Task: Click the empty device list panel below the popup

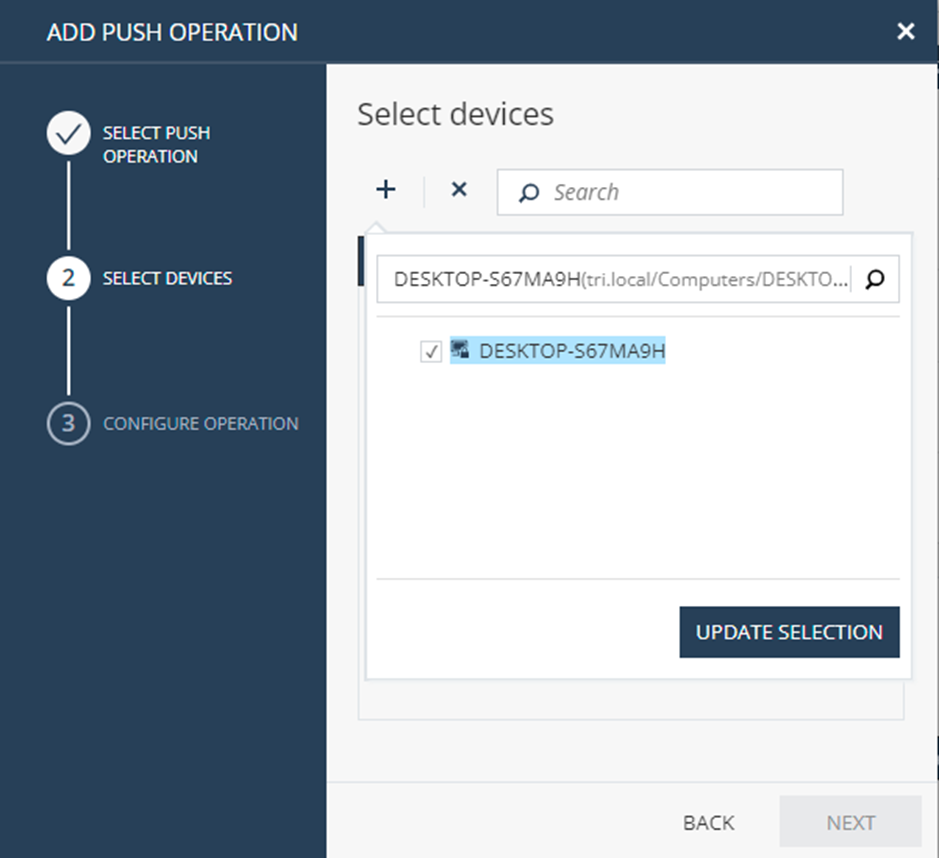Action: [630, 699]
